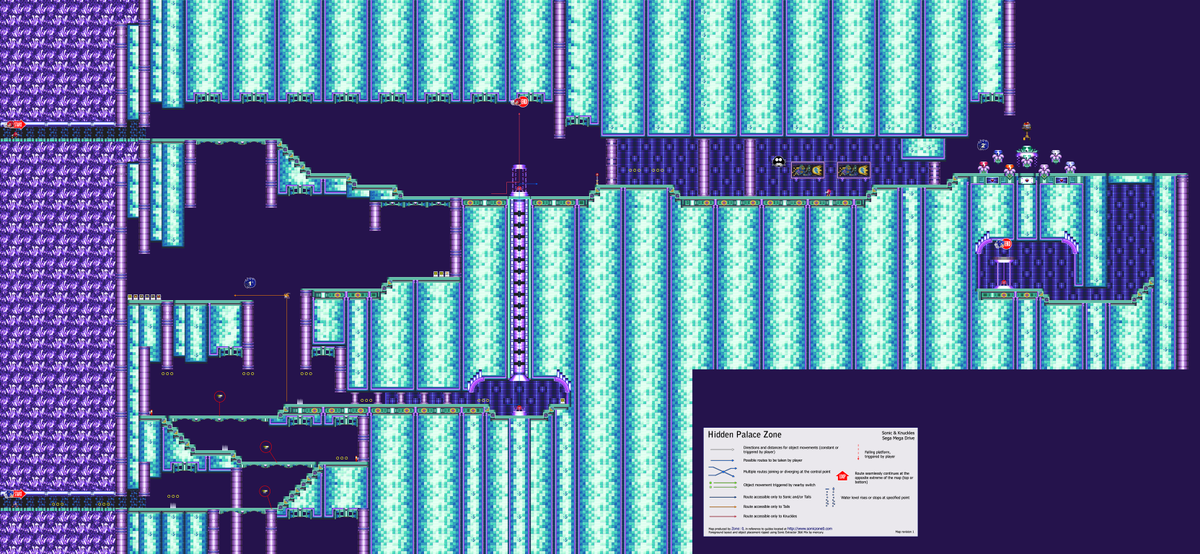
Task: Click 'Object movement triggered by nearby switch' text
Action: point(779,485)
